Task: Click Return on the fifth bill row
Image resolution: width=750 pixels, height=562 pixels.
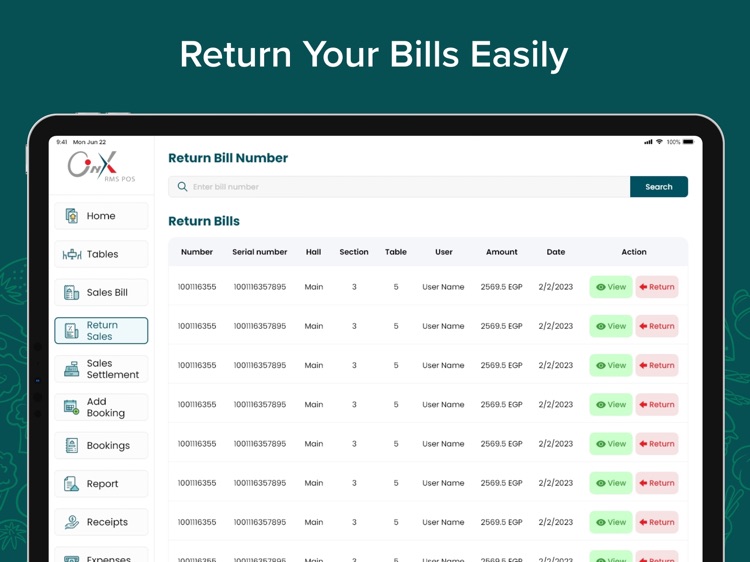Action: pos(657,444)
